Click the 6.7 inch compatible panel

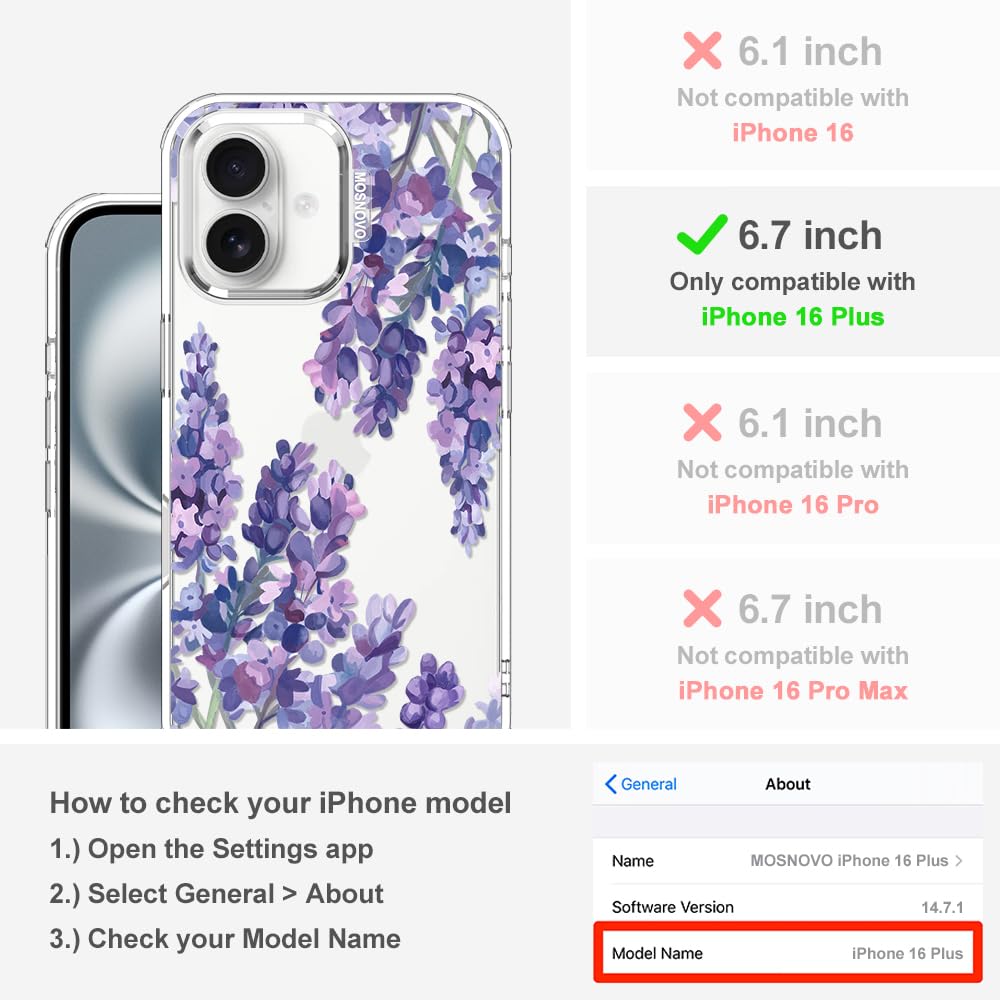tap(793, 272)
